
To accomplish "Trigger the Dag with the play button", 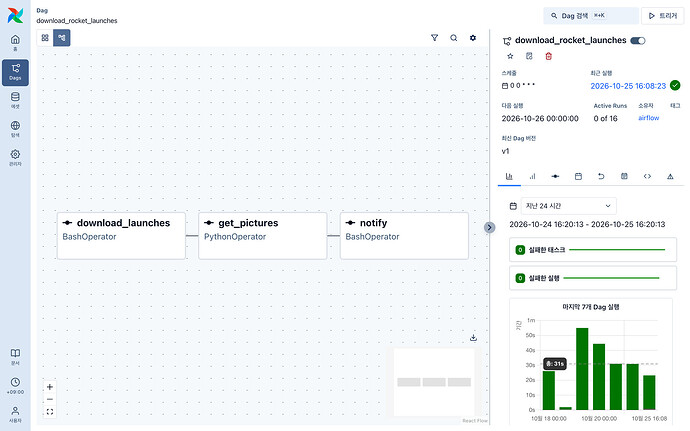I will (x=662, y=15).
